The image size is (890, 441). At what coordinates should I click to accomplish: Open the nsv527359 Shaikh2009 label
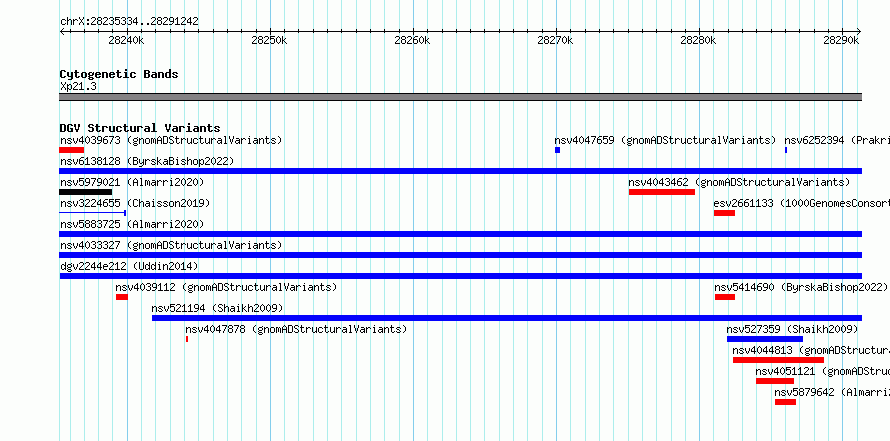pos(792,329)
